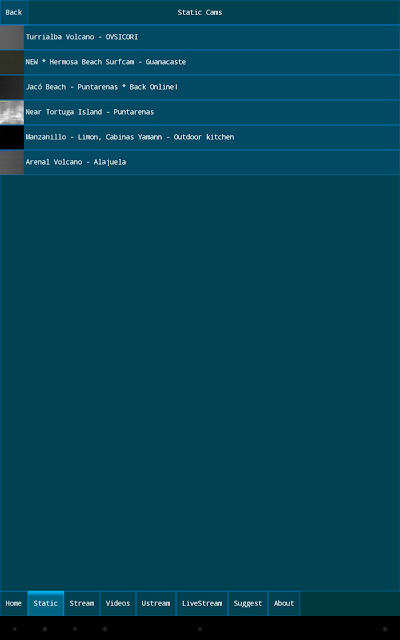Open Near Tortuga Island thumbnail image
This screenshot has height=640, width=400.
pyautogui.click(x=12, y=112)
